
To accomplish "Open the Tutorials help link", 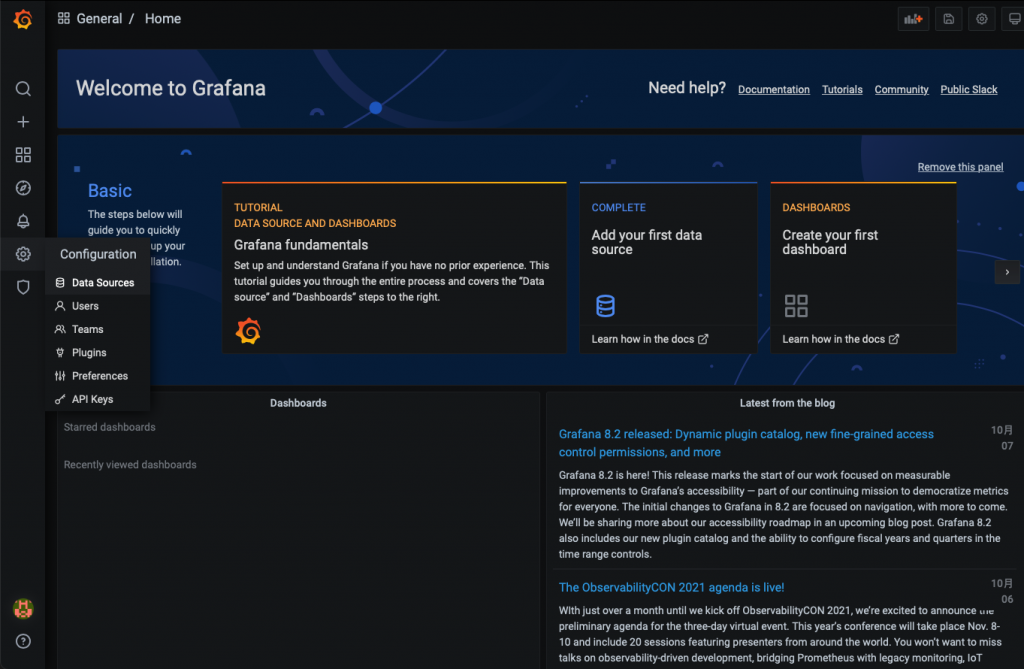I will pyautogui.click(x=842, y=90).
